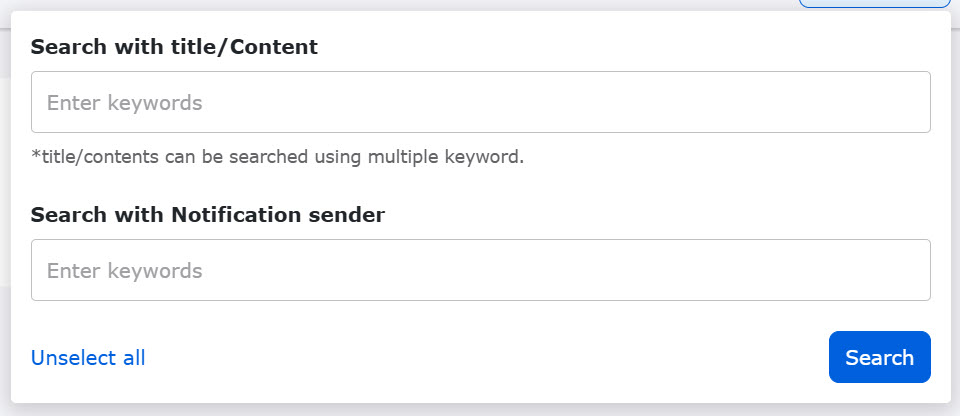The height and width of the screenshot is (416, 960).
Task: Place cursor in the first search box
Action: 400,102
